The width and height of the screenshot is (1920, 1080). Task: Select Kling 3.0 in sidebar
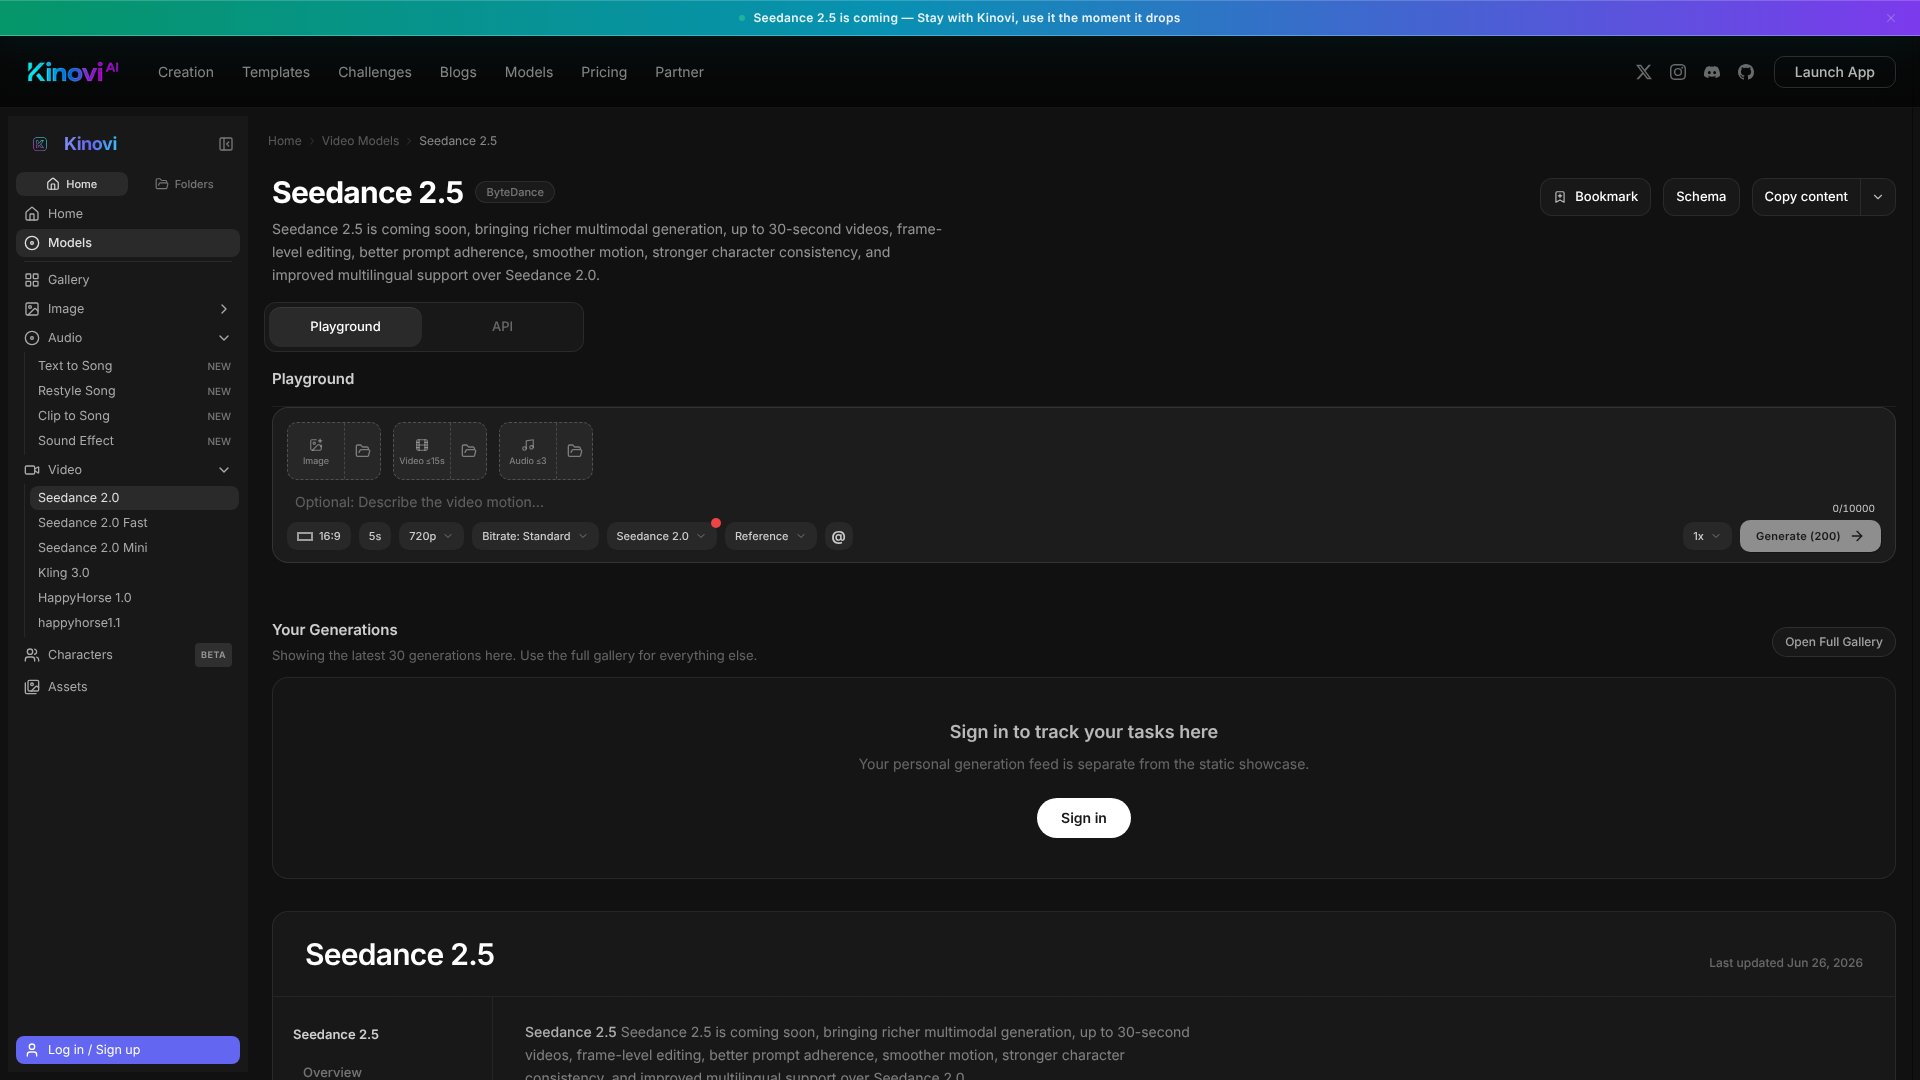134,573
